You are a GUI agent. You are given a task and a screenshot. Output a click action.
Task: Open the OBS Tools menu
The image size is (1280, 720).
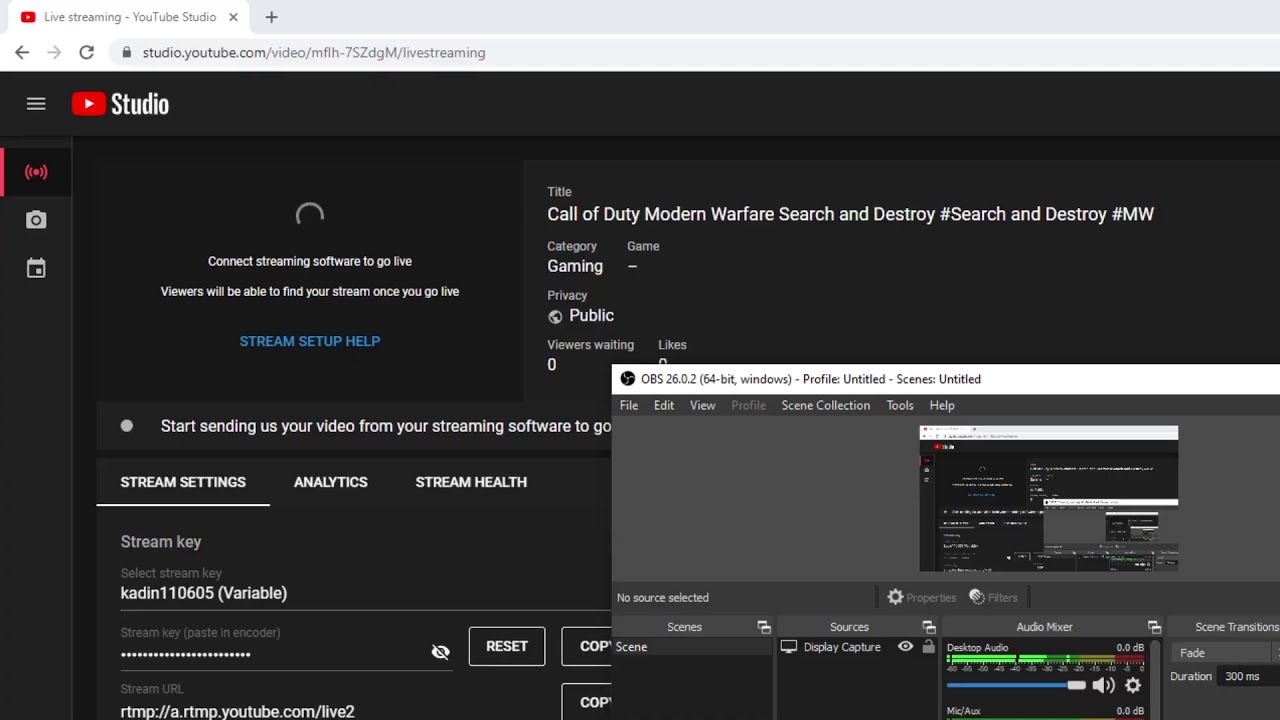point(900,405)
